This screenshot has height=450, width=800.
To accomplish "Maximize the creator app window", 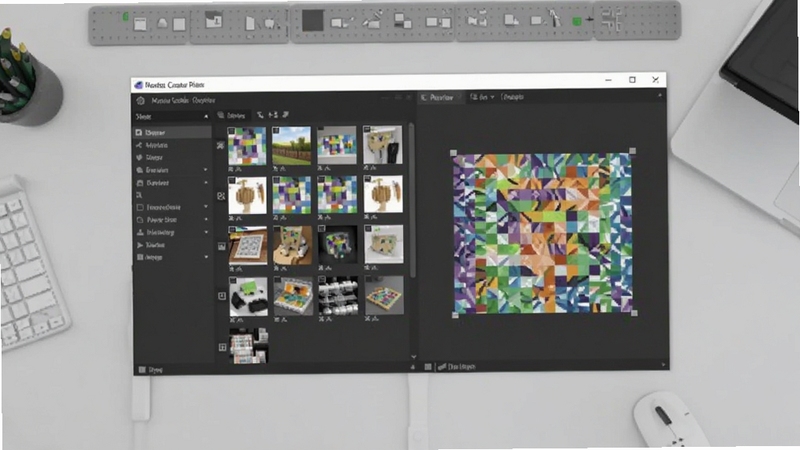I will coord(632,80).
